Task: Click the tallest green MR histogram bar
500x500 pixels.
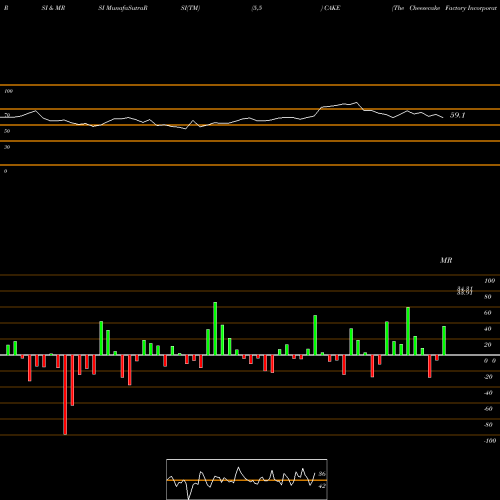Action: pos(215,328)
